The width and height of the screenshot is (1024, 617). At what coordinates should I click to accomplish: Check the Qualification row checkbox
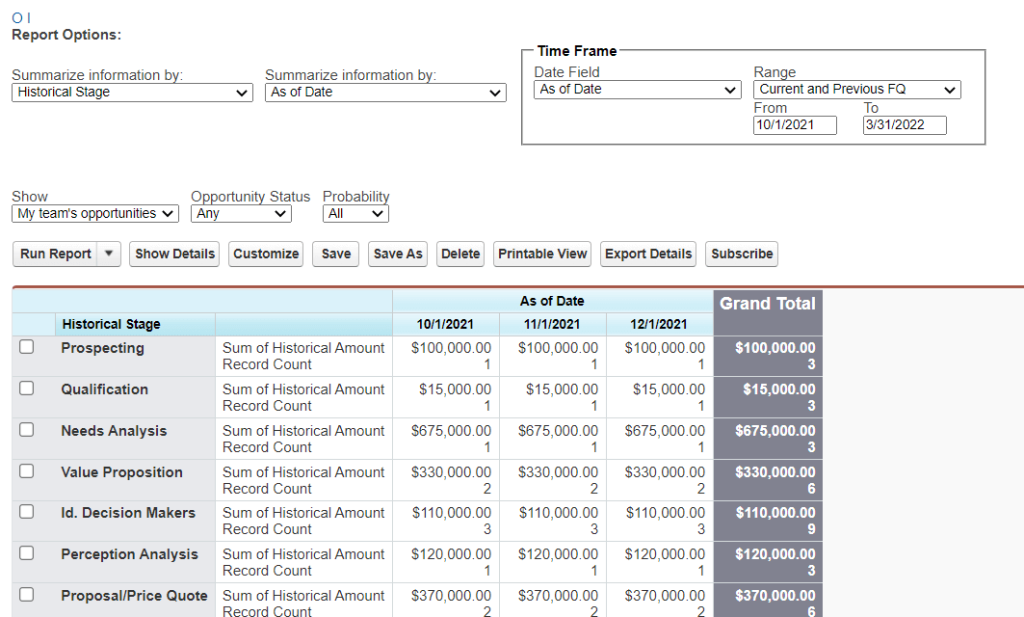[26, 388]
